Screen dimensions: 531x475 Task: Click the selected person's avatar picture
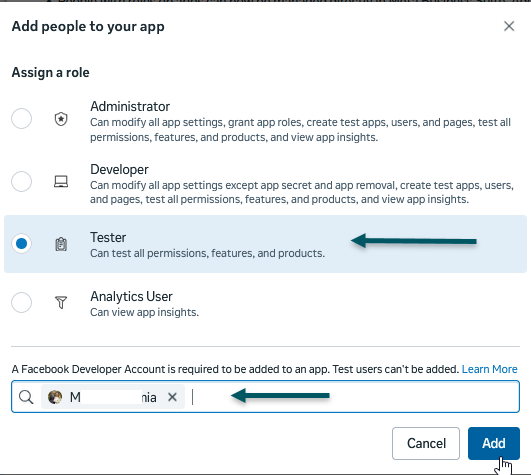click(x=55, y=397)
